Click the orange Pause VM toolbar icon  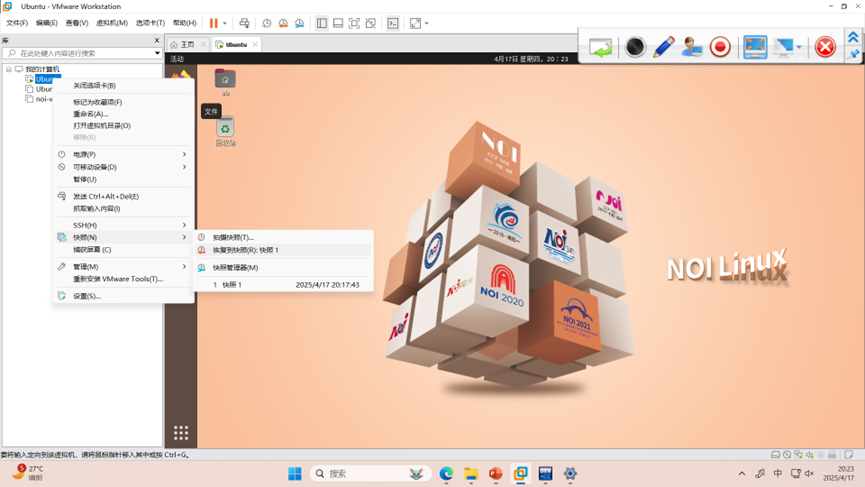213,23
